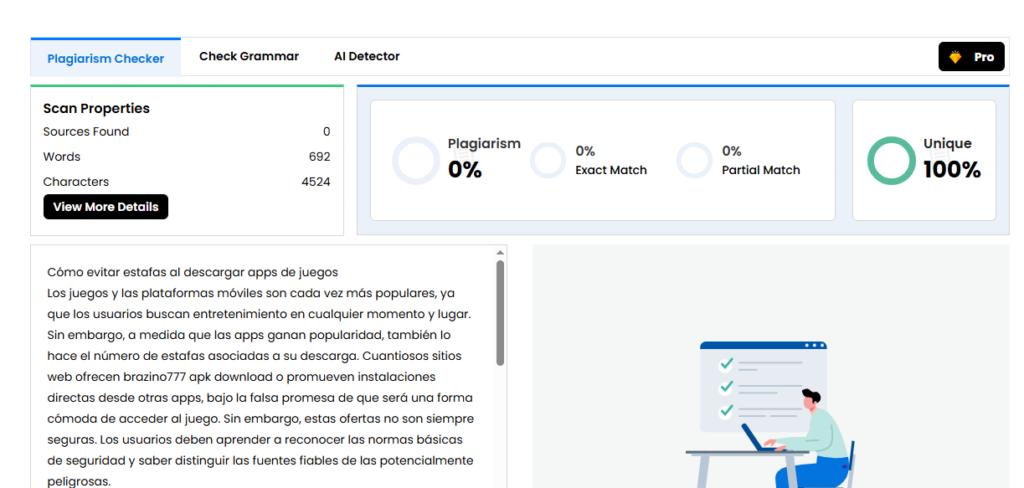Click the diamond icon on Pro button

click(x=955, y=58)
